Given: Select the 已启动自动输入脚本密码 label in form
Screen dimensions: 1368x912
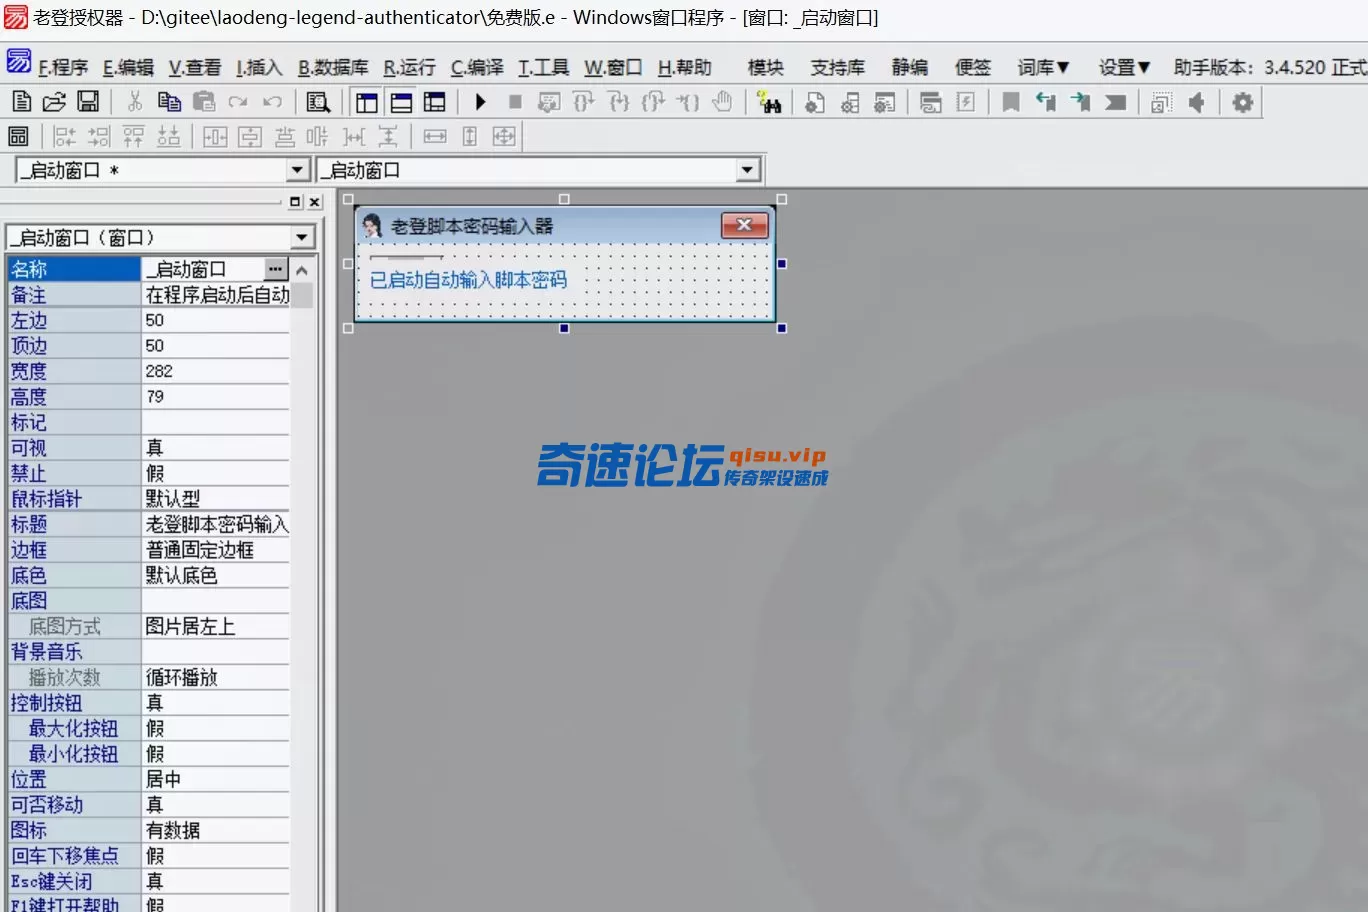Looking at the screenshot, I should click(468, 280).
